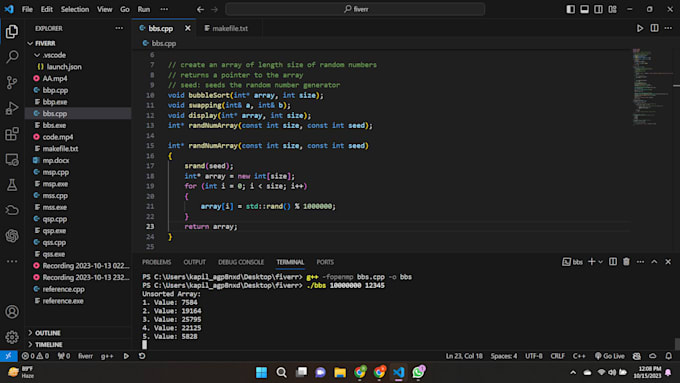
Task: Maximize terminal panel with chevron up
Action: pyautogui.click(x=654, y=262)
